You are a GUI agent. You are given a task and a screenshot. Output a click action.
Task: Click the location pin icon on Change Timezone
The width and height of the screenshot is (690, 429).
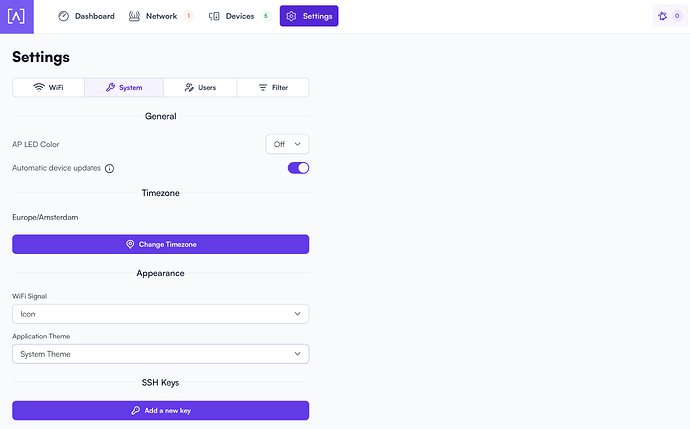[x=130, y=244]
